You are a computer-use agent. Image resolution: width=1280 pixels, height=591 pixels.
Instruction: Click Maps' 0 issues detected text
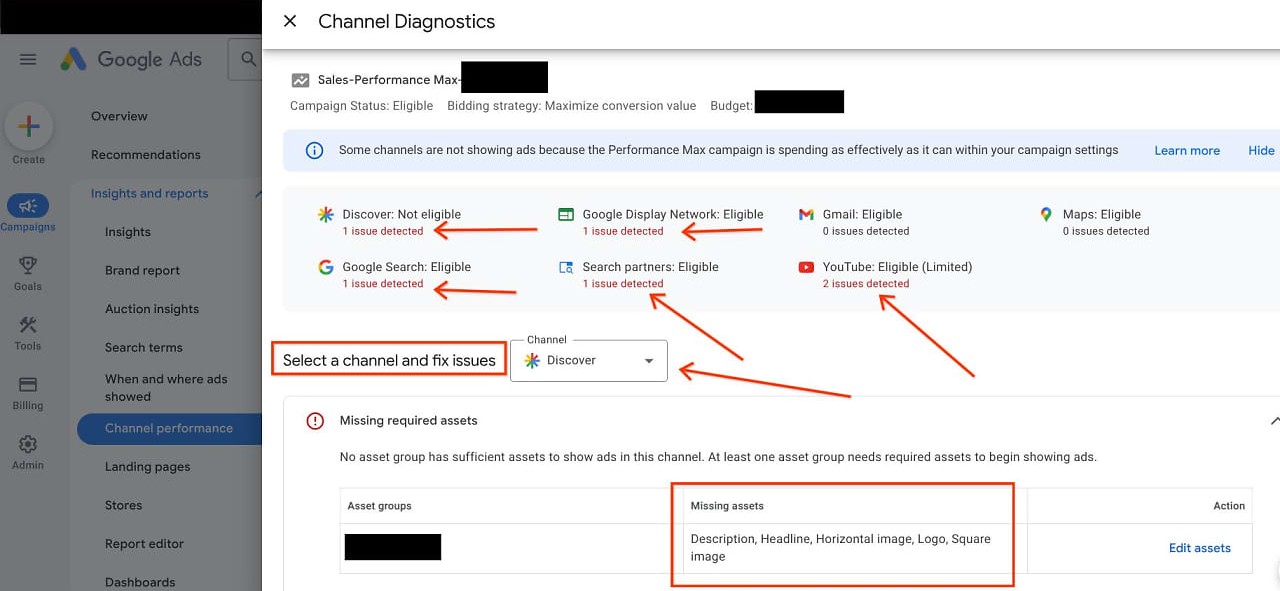pyautogui.click(x=1106, y=231)
